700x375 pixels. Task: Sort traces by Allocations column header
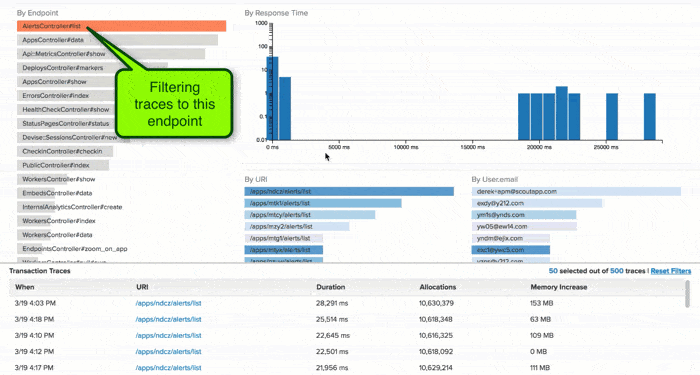point(438,287)
